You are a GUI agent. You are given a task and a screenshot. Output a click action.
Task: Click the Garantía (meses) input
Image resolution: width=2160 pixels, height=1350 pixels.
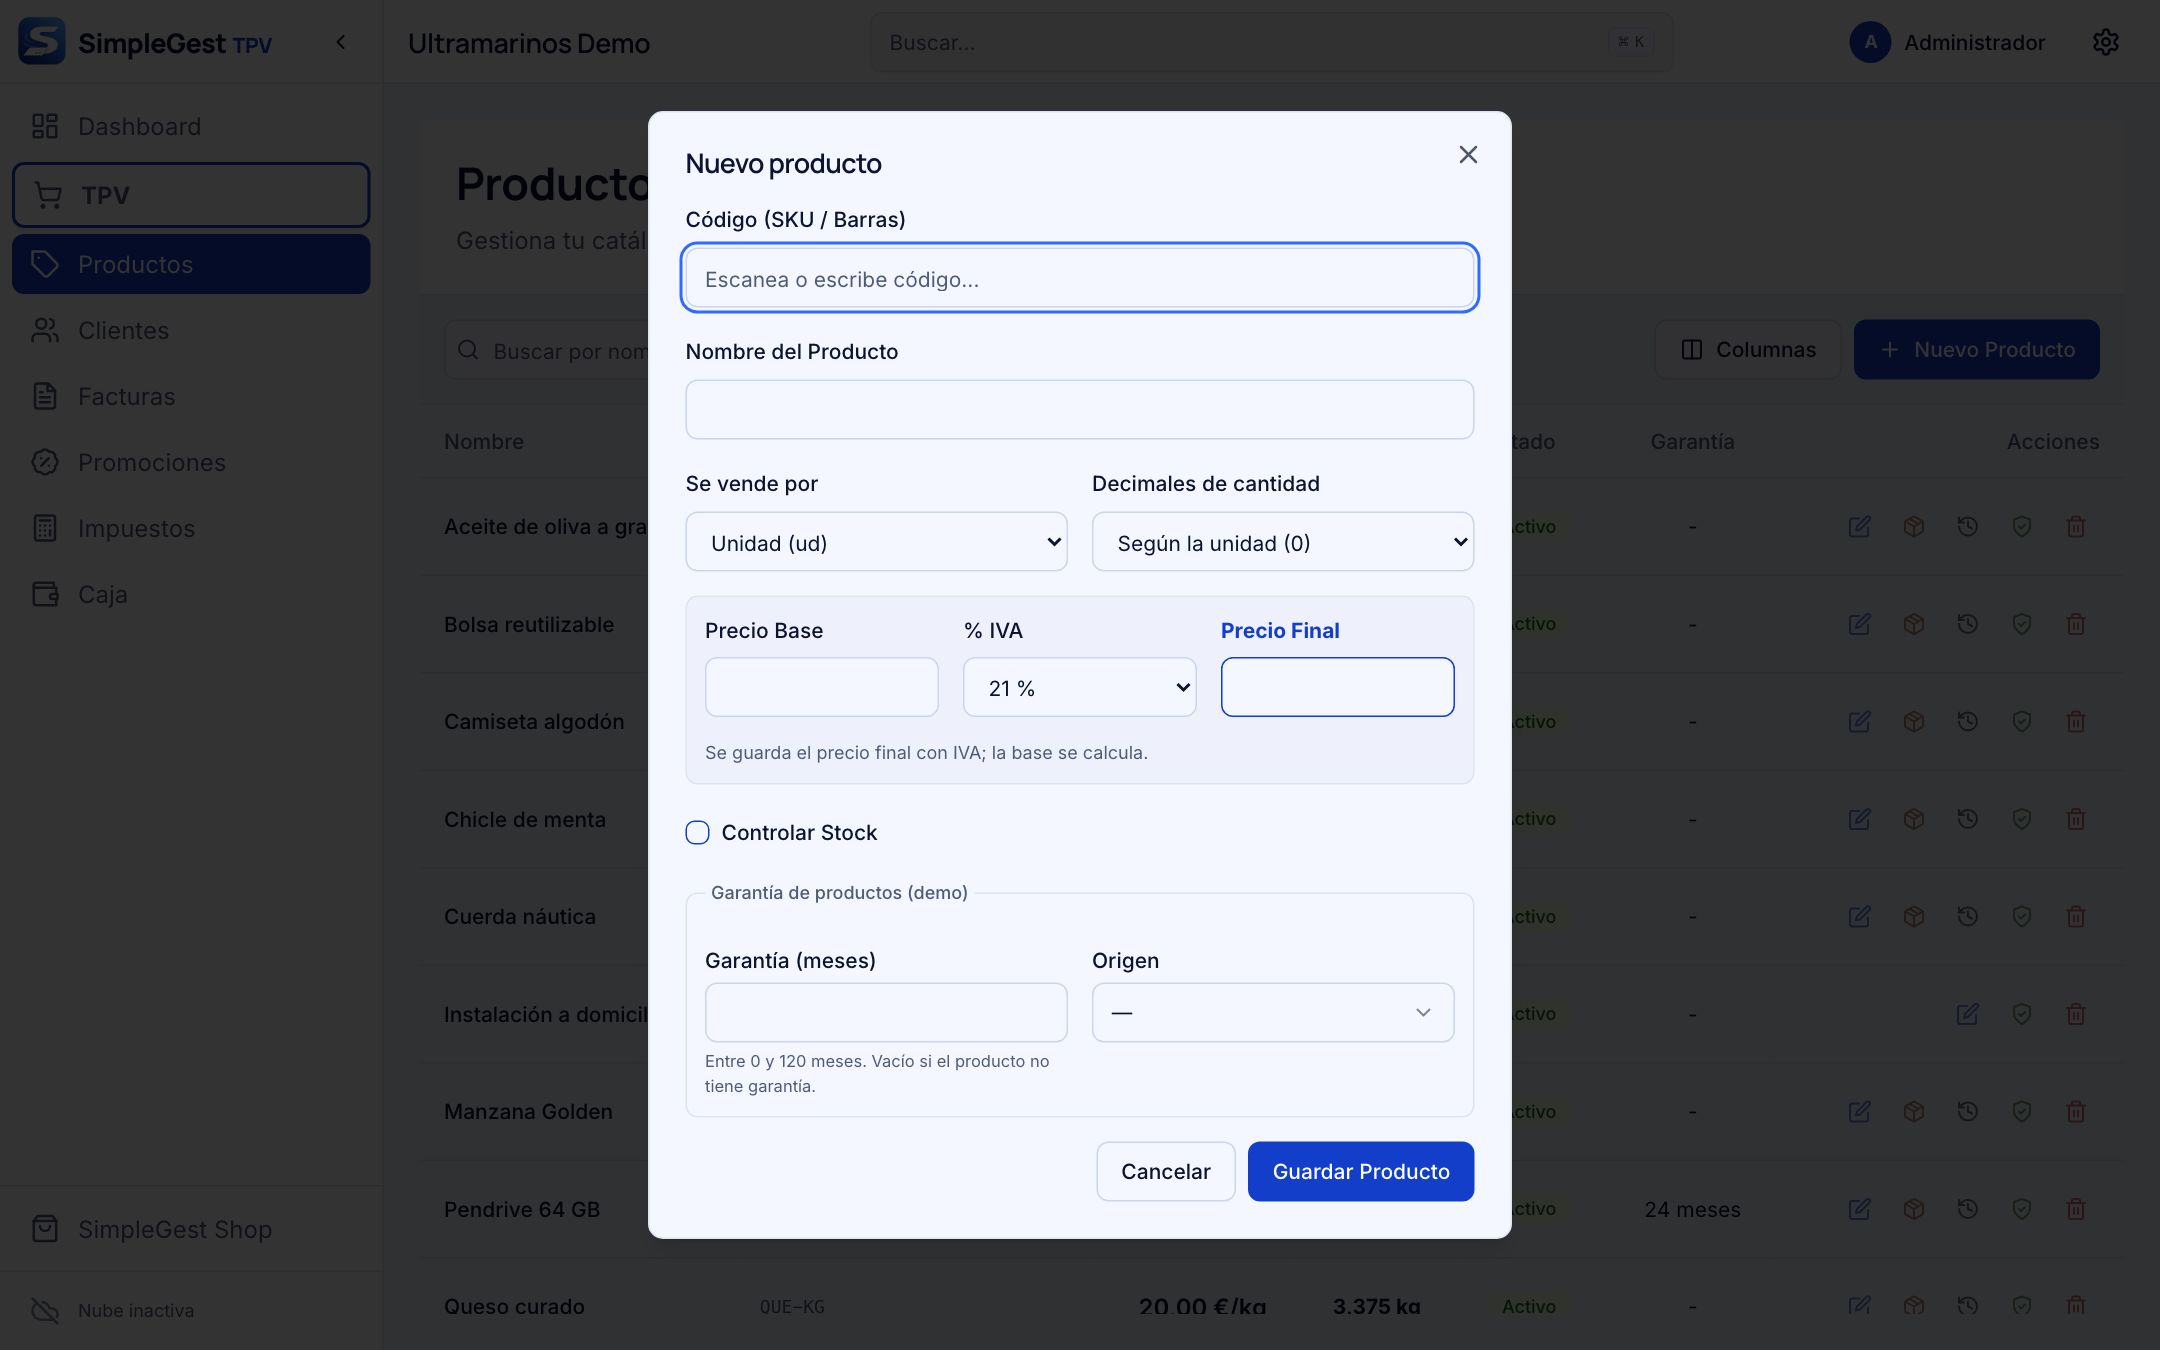point(885,1012)
